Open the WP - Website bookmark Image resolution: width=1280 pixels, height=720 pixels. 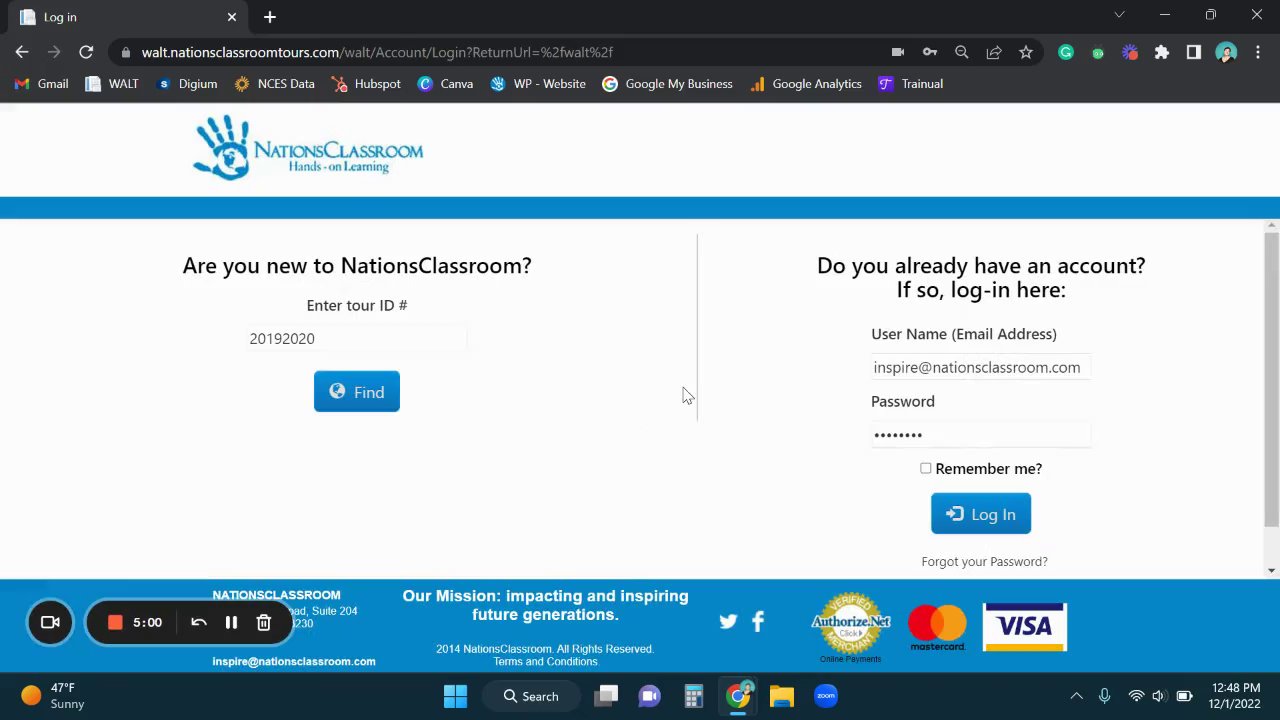pos(538,84)
